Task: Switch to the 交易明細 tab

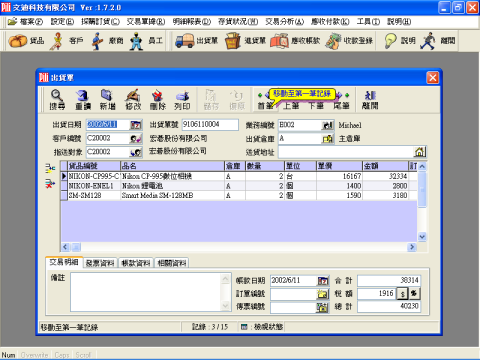Action: tap(64, 262)
